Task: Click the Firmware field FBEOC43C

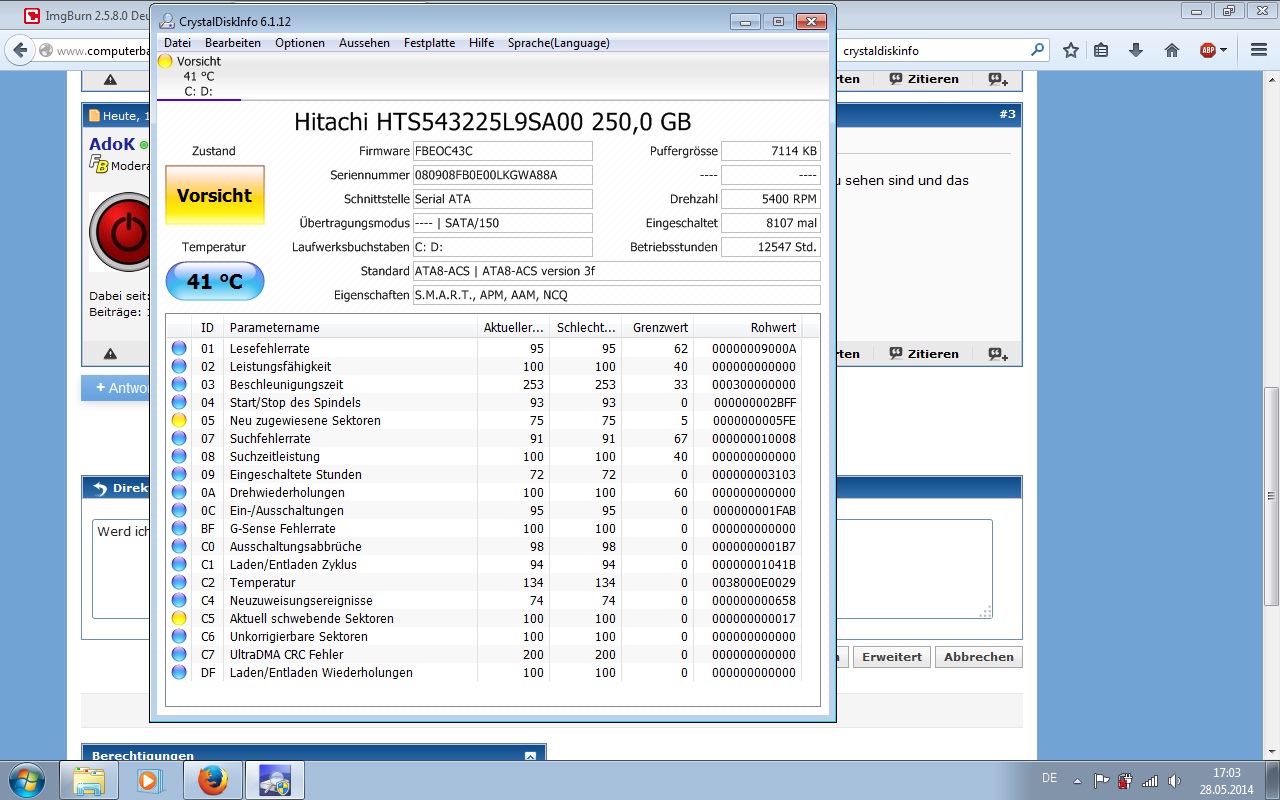Action: [502, 151]
